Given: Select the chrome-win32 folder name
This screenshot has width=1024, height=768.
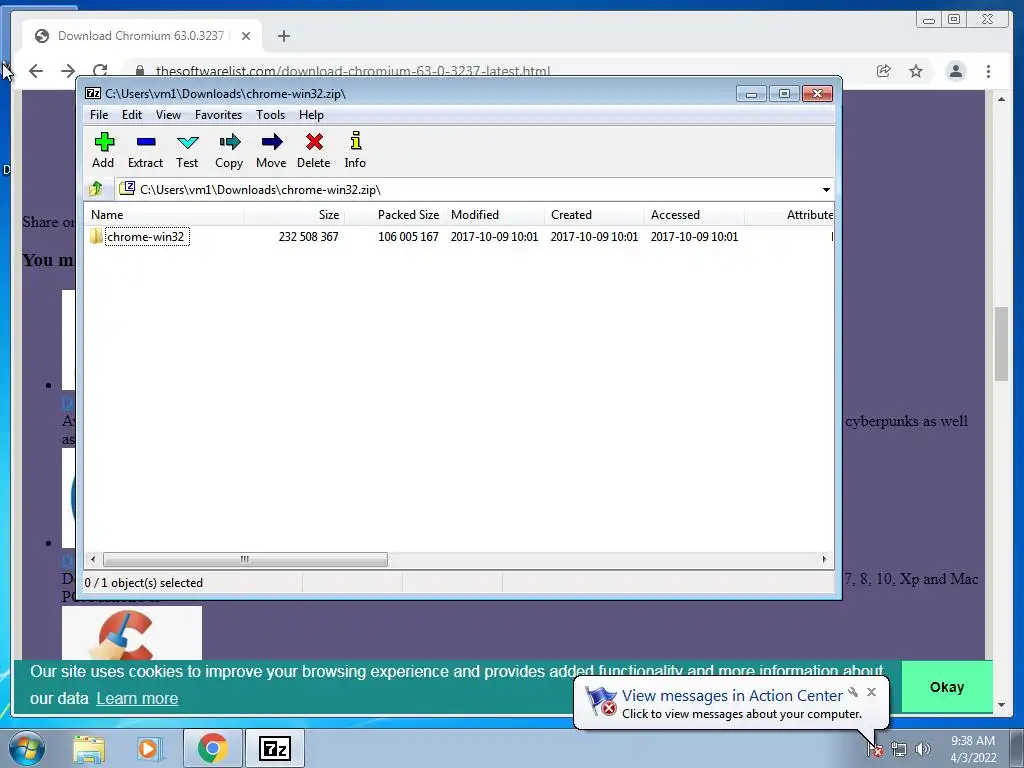Looking at the screenshot, I should pyautogui.click(x=146, y=236).
